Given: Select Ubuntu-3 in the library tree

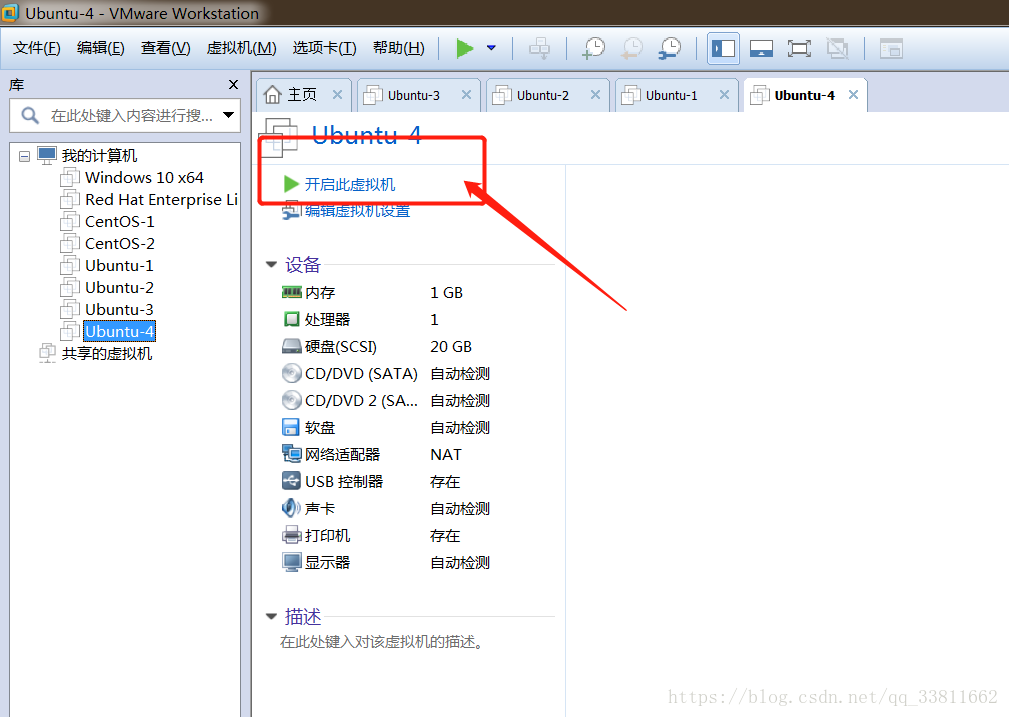Looking at the screenshot, I should [119, 309].
